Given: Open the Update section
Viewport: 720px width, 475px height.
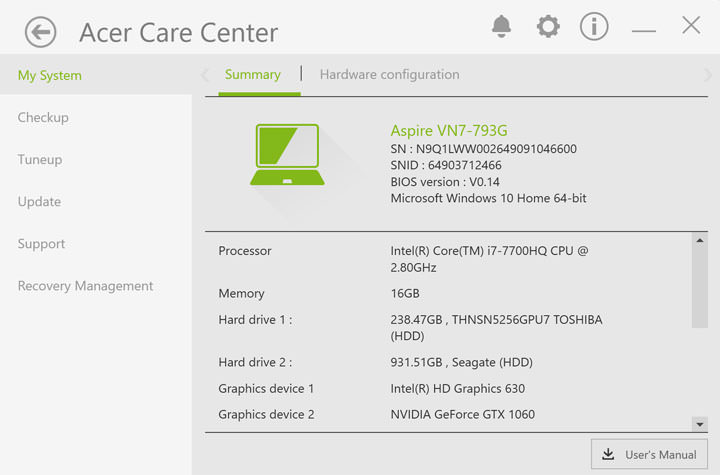Looking at the screenshot, I should 39,202.
